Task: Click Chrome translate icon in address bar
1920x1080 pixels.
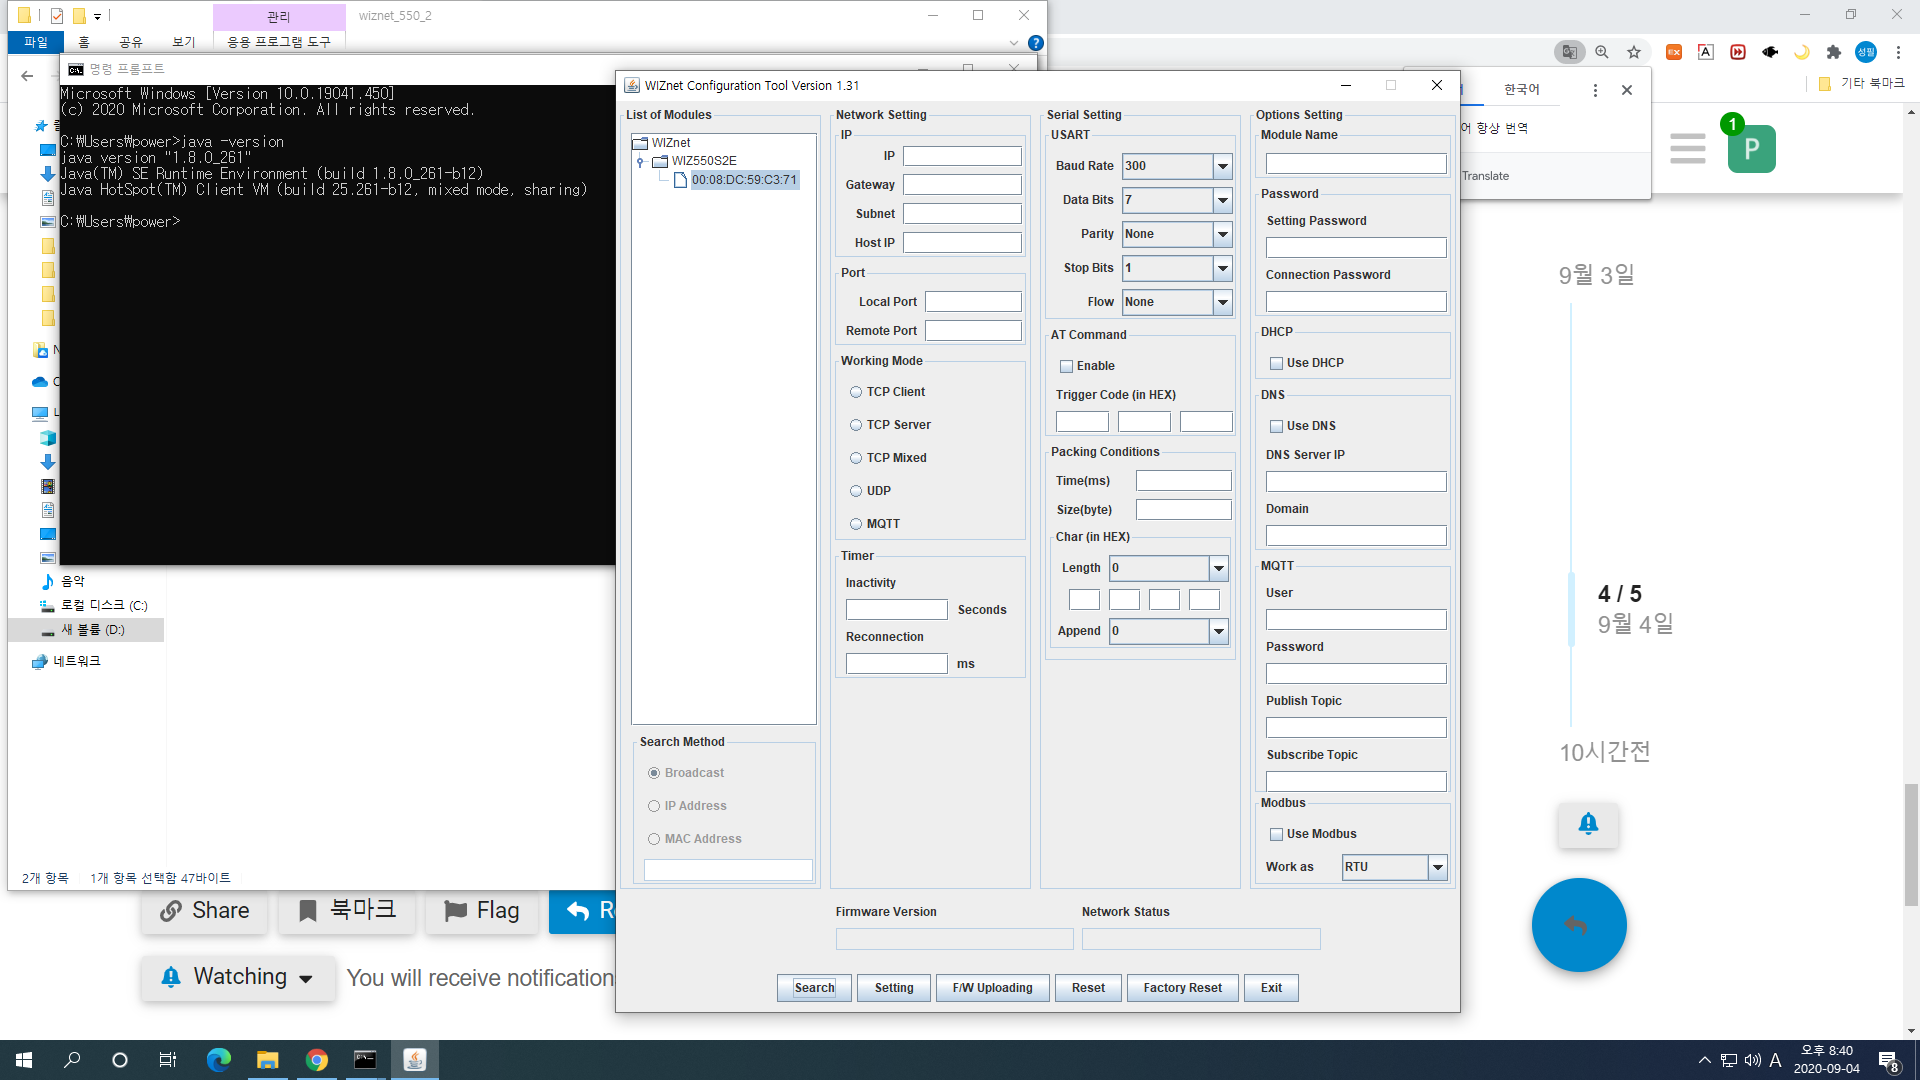Action: point(1570,52)
